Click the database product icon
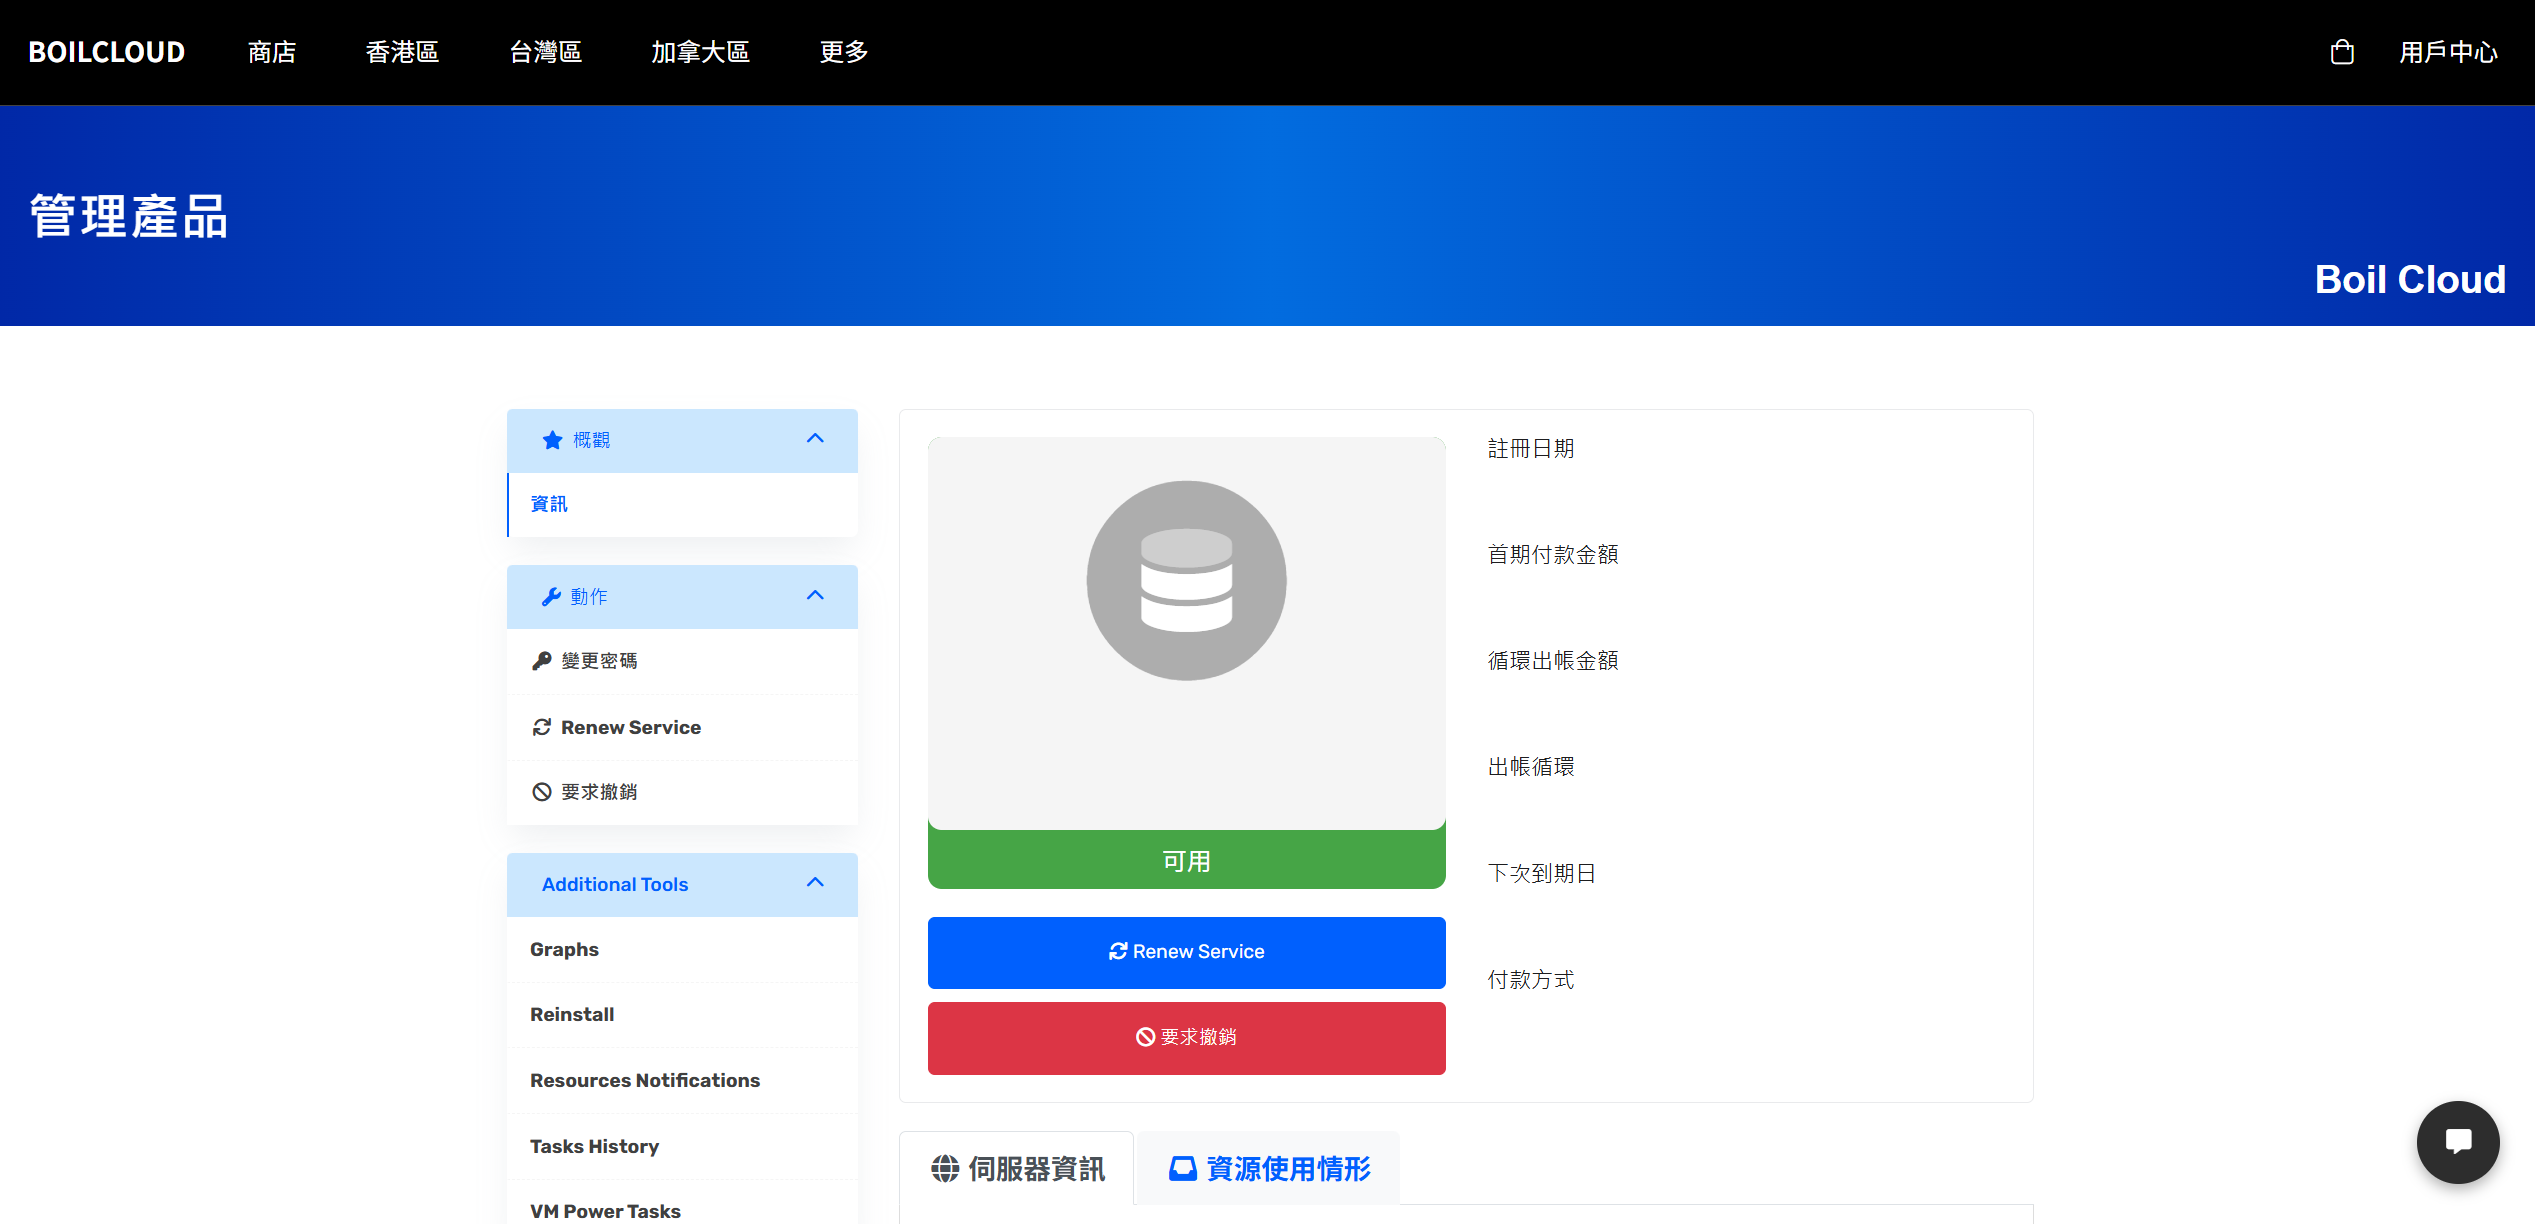The height and width of the screenshot is (1224, 2535). tap(1186, 581)
